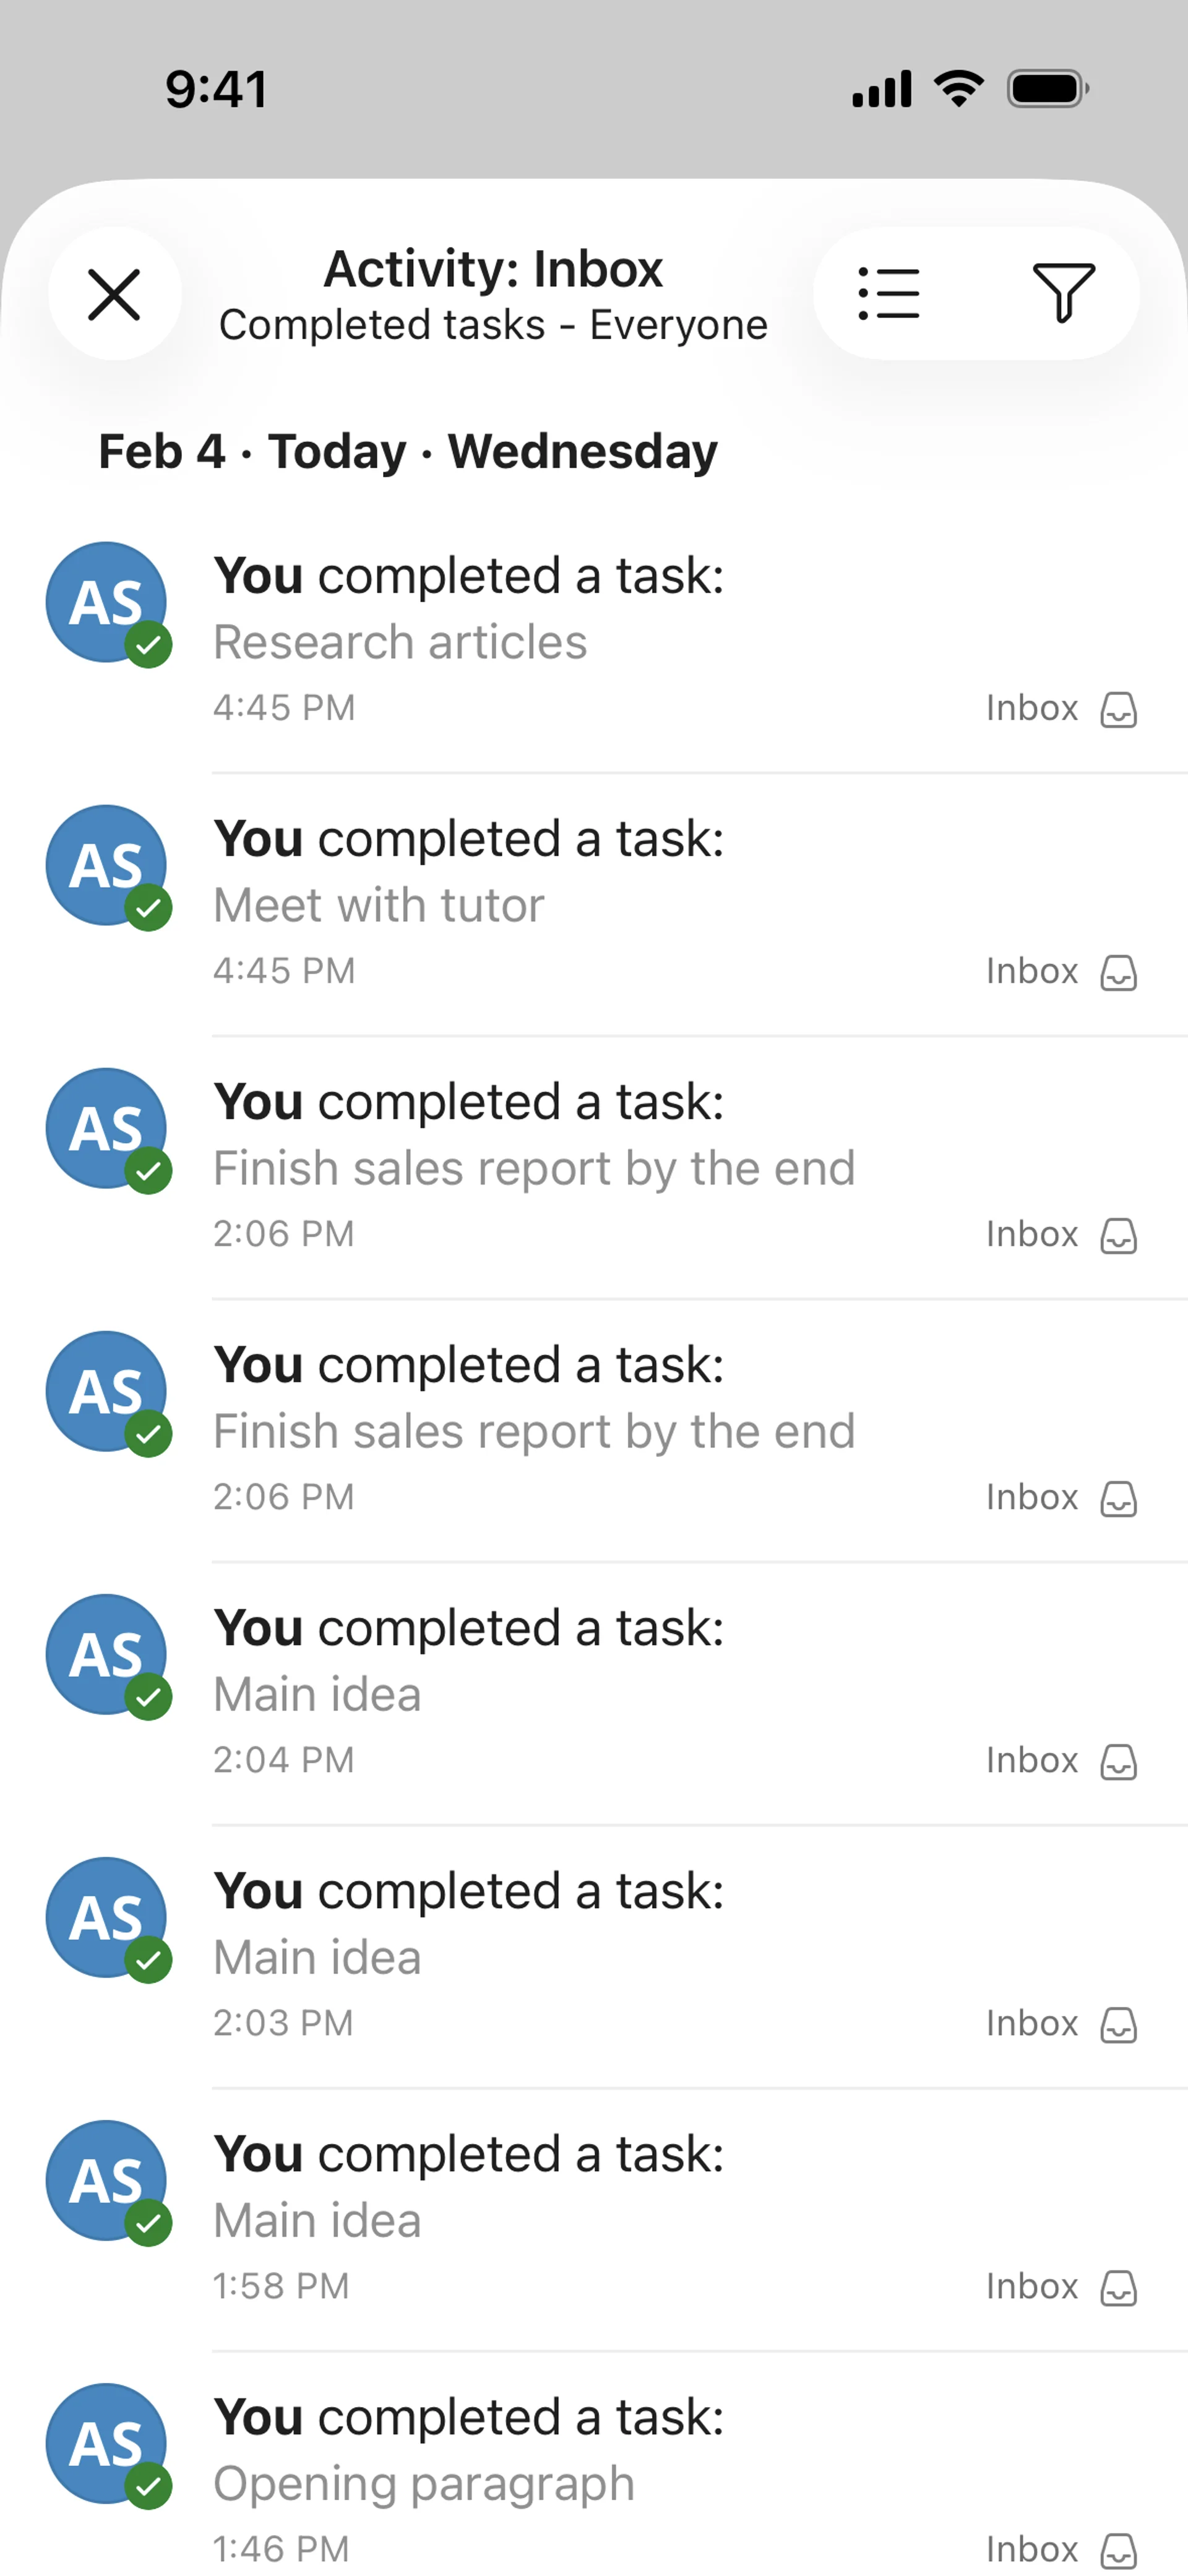Tap the Activity: Inbox title
This screenshot has height=2576, width=1188.
click(493, 269)
